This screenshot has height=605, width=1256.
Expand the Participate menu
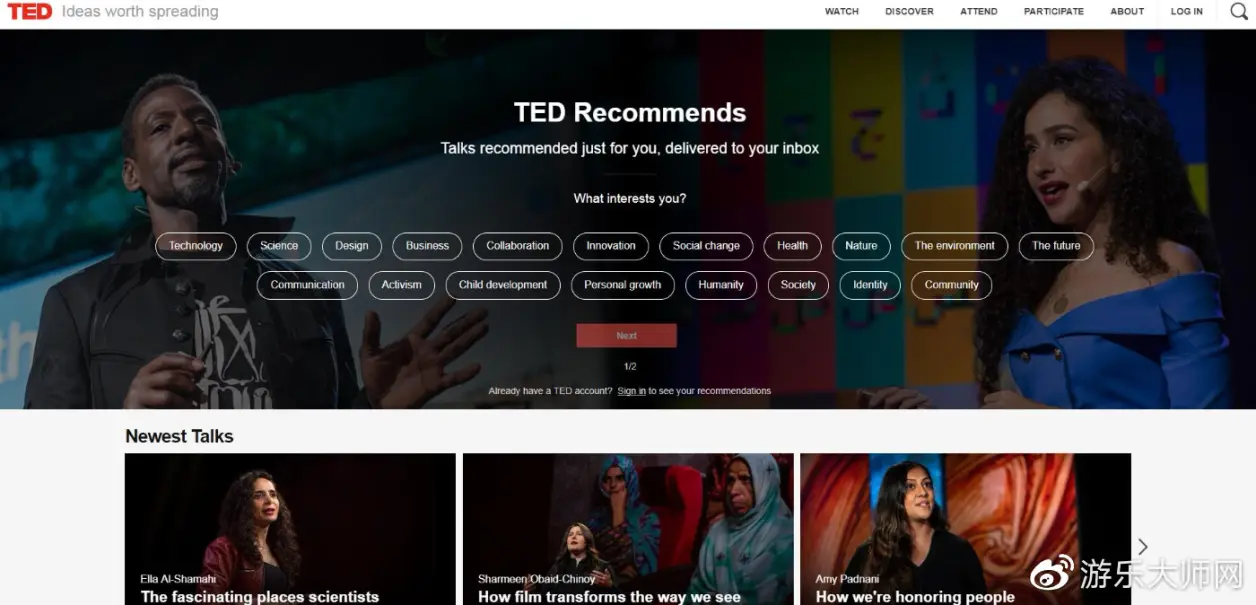[x=1054, y=12]
